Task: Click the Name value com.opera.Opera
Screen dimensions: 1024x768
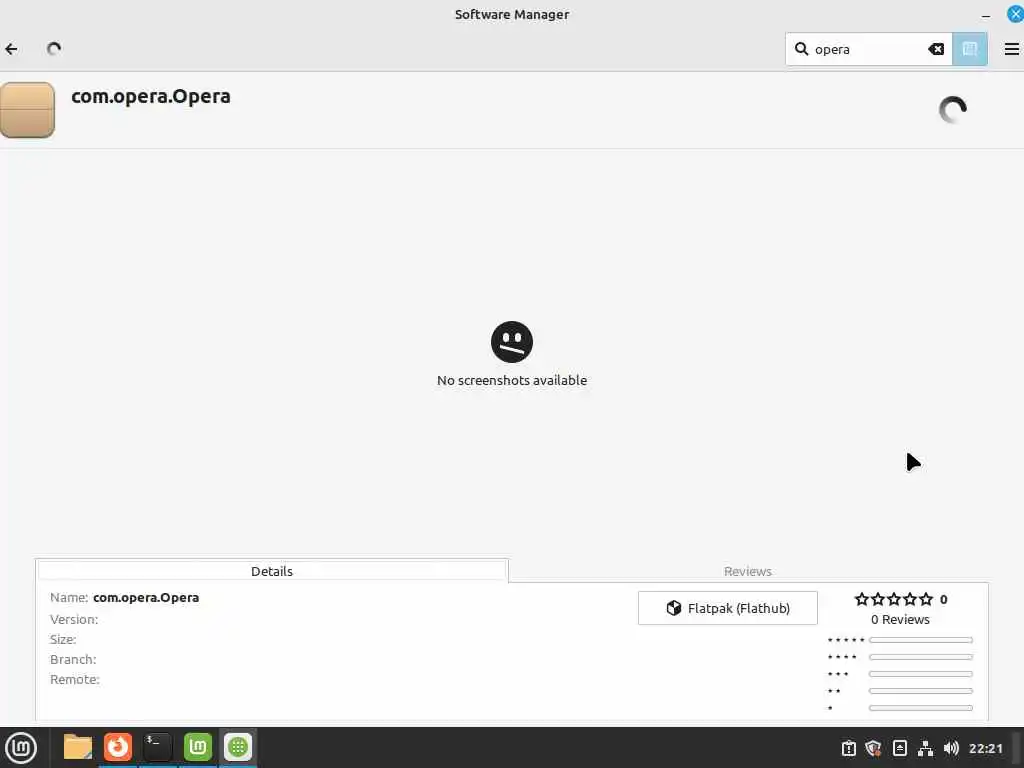Action: (x=146, y=598)
